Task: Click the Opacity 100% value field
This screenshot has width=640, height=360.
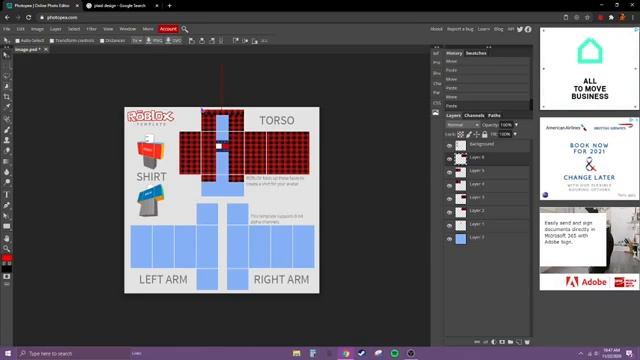Action: pyautogui.click(x=506, y=125)
